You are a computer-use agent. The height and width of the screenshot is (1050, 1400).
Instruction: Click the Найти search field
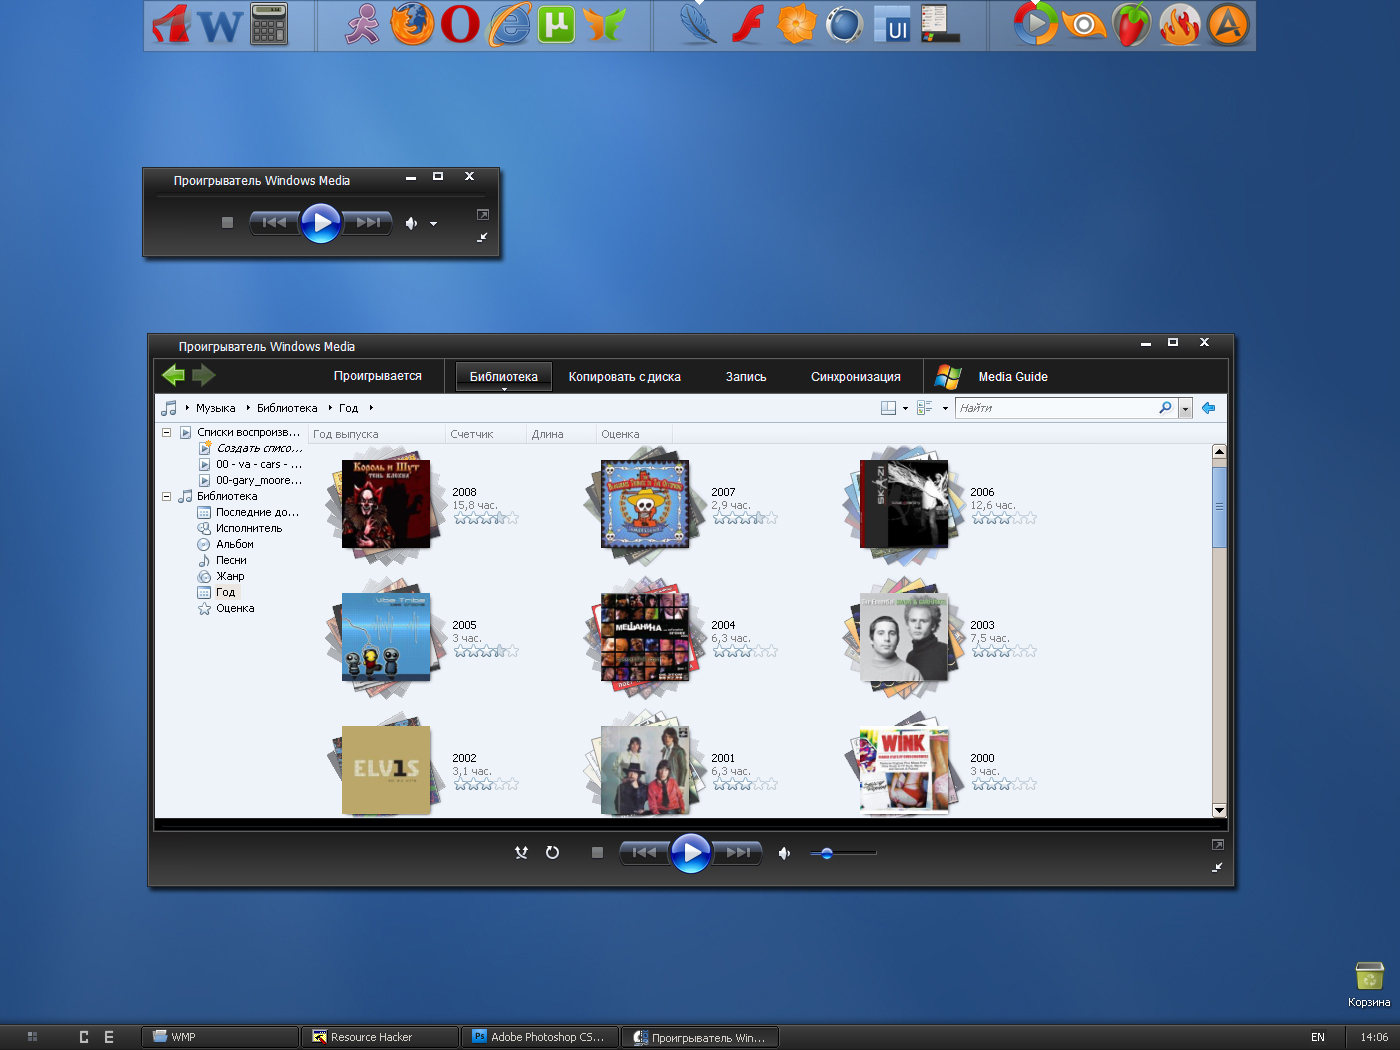(1055, 408)
